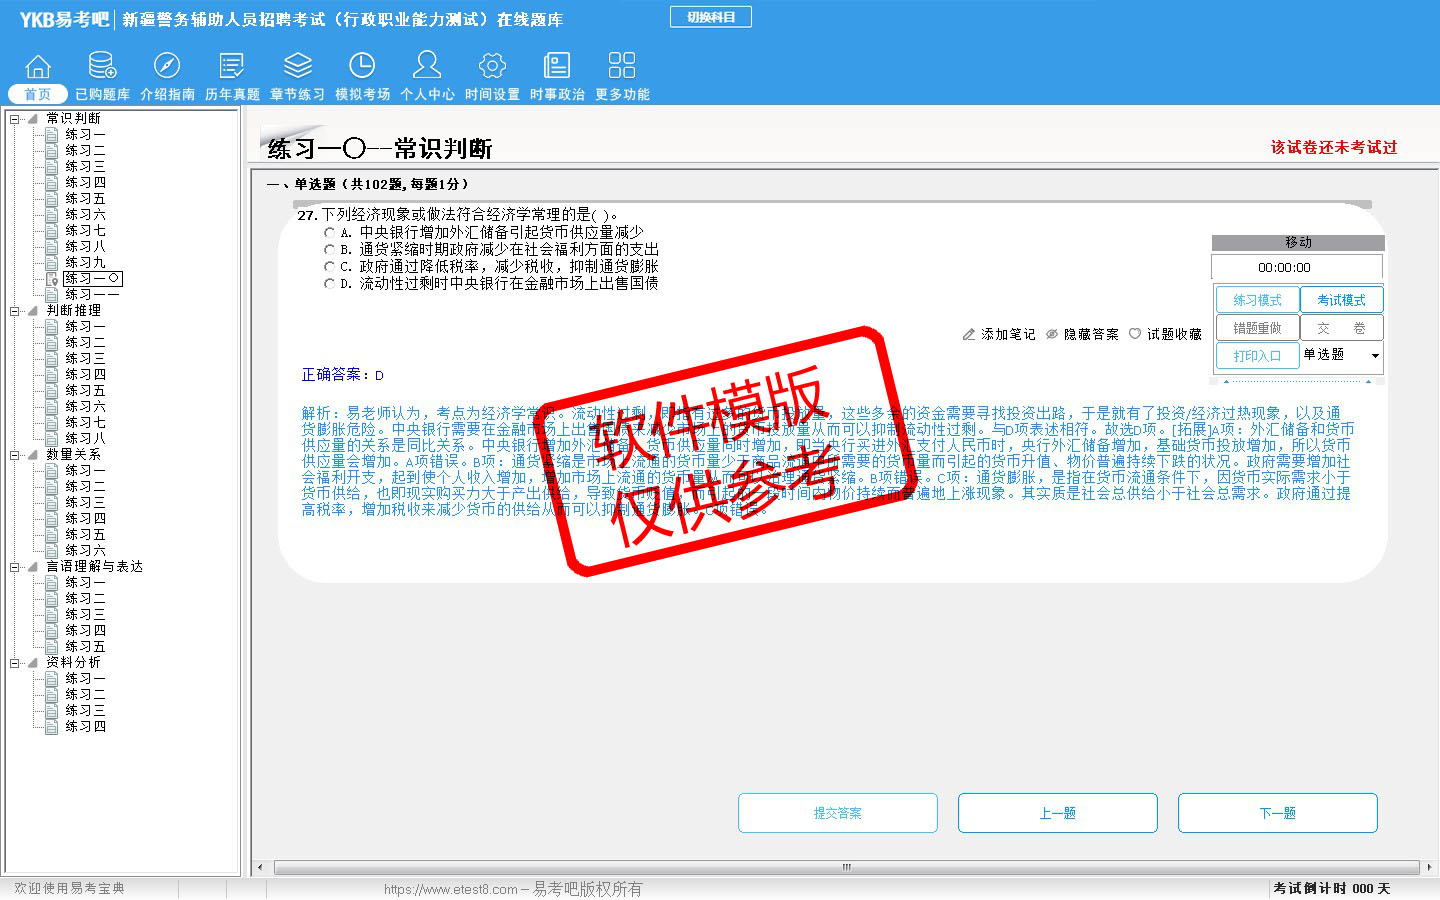This screenshot has height=900, width=1440.
Task: Open 个人中心 profile icon
Action: [x=427, y=67]
